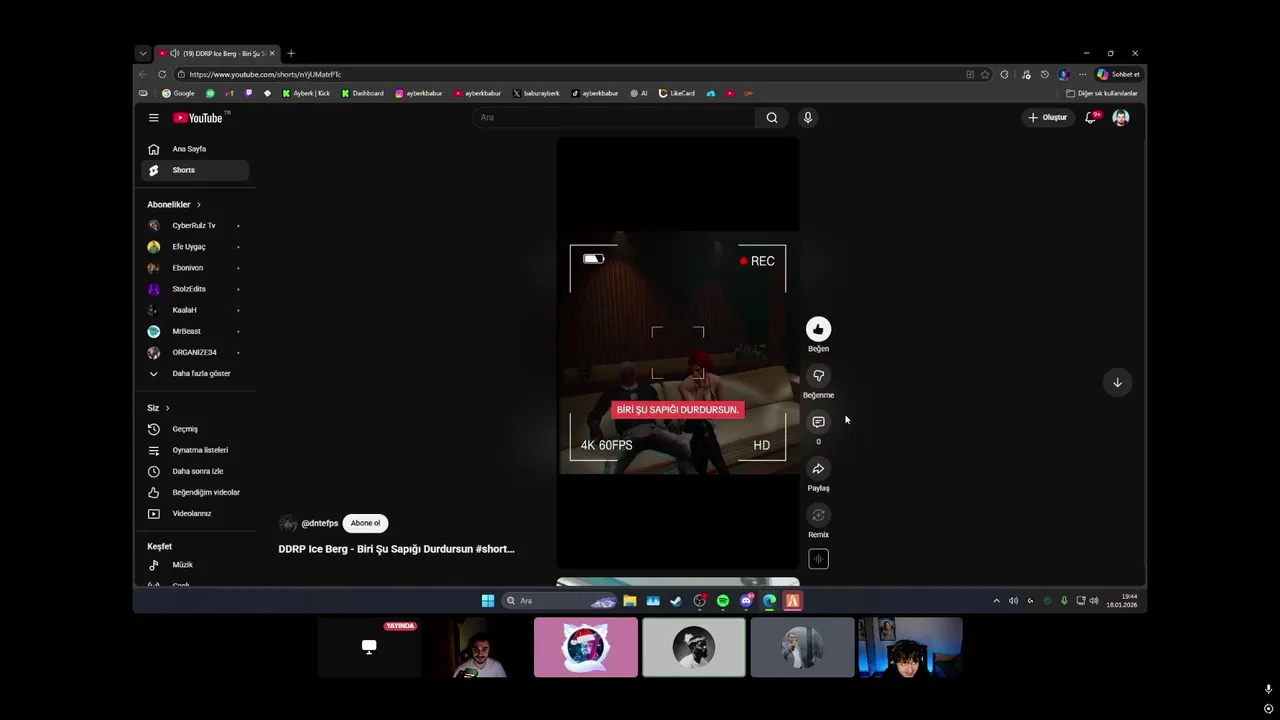This screenshot has width=1280, height=720.
Task: Open comments for the short
Action: click(x=818, y=422)
